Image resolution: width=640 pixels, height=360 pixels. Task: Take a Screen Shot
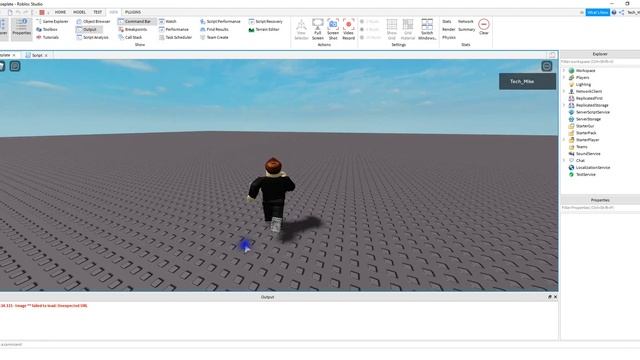[x=333, y=29]
